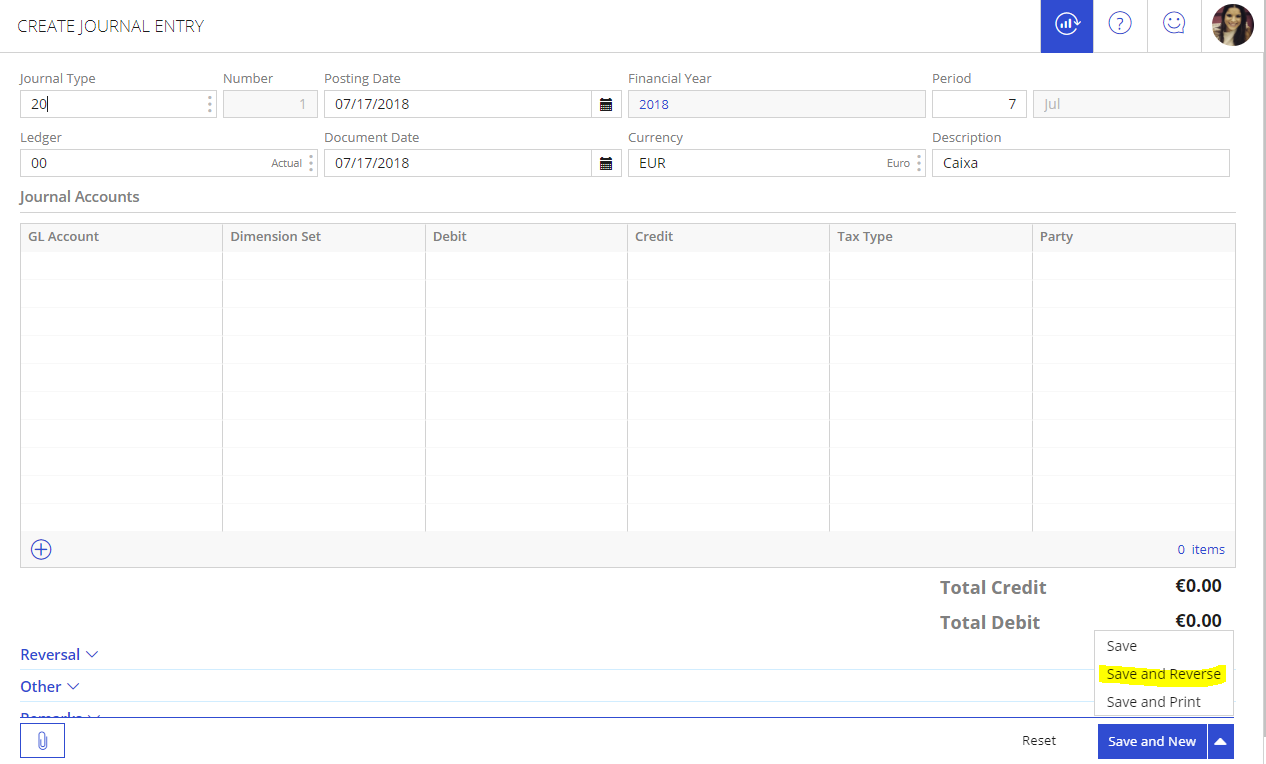Click the Posting Date field
The height and width of the screenshot is (764, 1266).
point(458,104)
